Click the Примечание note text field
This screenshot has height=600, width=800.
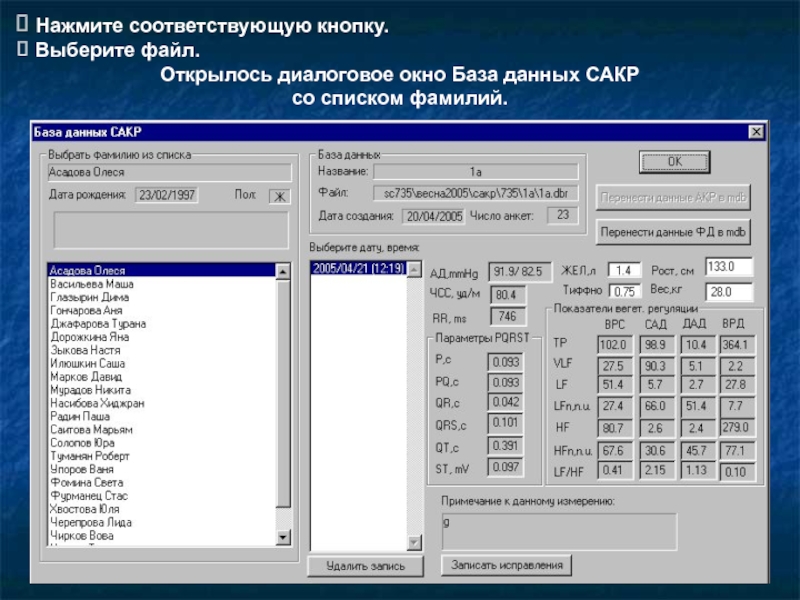(x=558, y=530)
